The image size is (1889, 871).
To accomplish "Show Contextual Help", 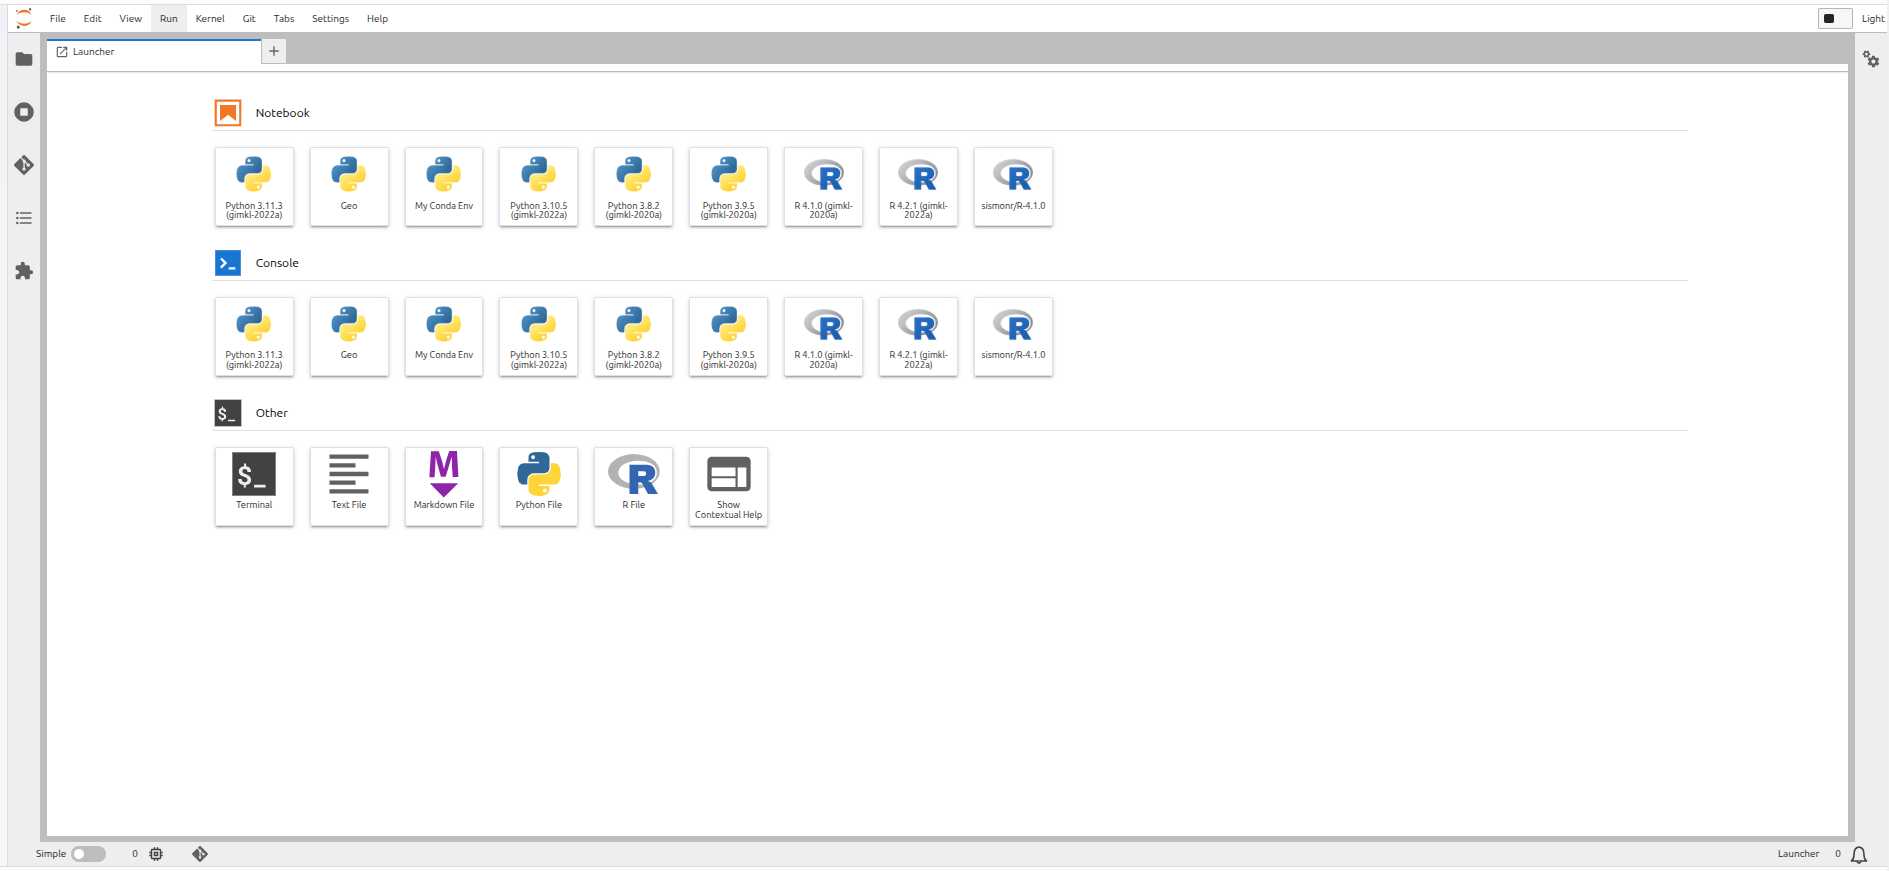I will [x=728, y=486].
